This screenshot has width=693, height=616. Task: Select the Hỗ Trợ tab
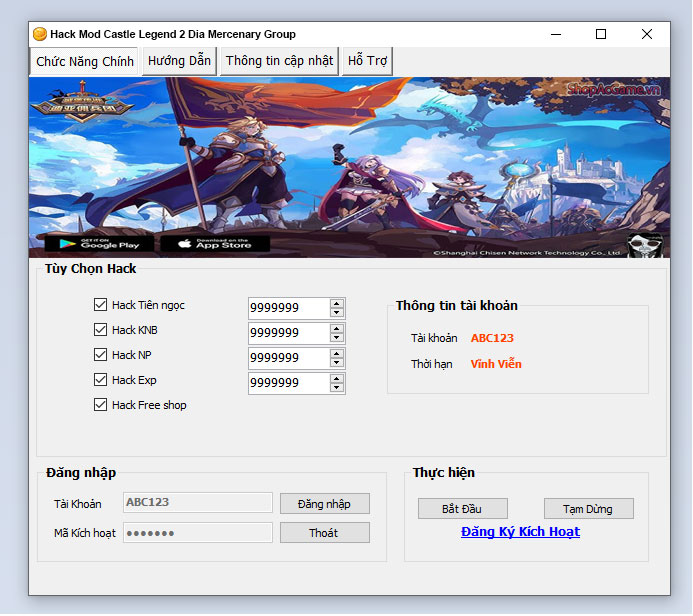pos(367,61)
